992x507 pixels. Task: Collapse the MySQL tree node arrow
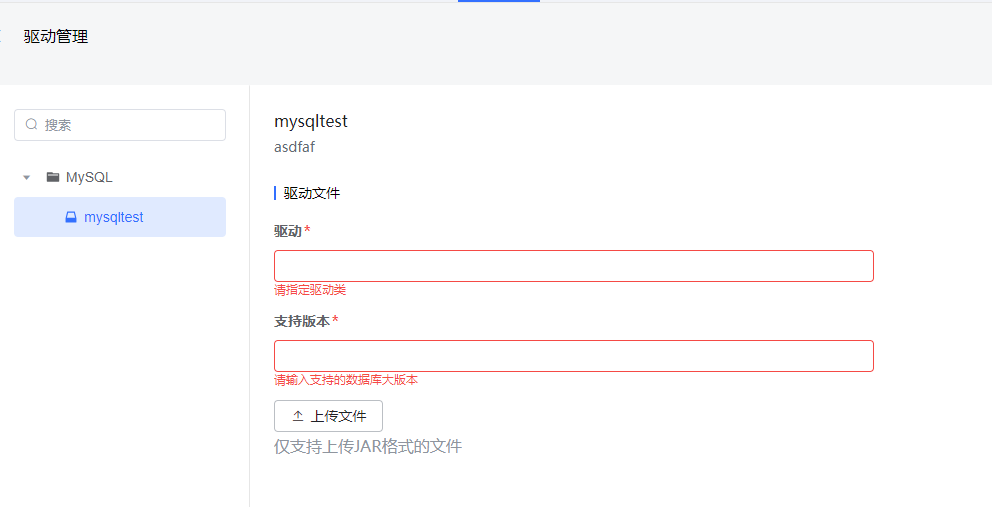click(x=27, y=178)
